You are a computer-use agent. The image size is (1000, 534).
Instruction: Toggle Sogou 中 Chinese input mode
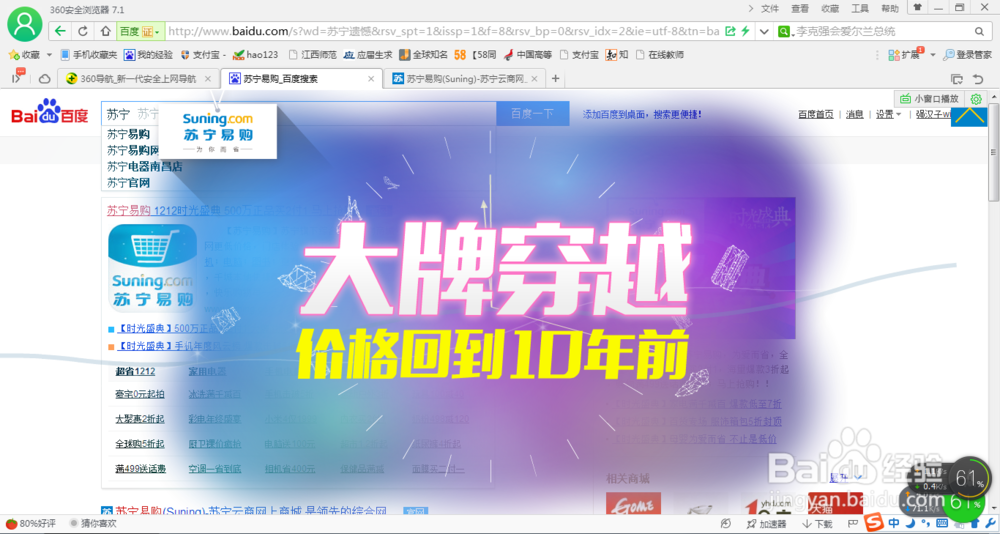click(x=894, y=524)
